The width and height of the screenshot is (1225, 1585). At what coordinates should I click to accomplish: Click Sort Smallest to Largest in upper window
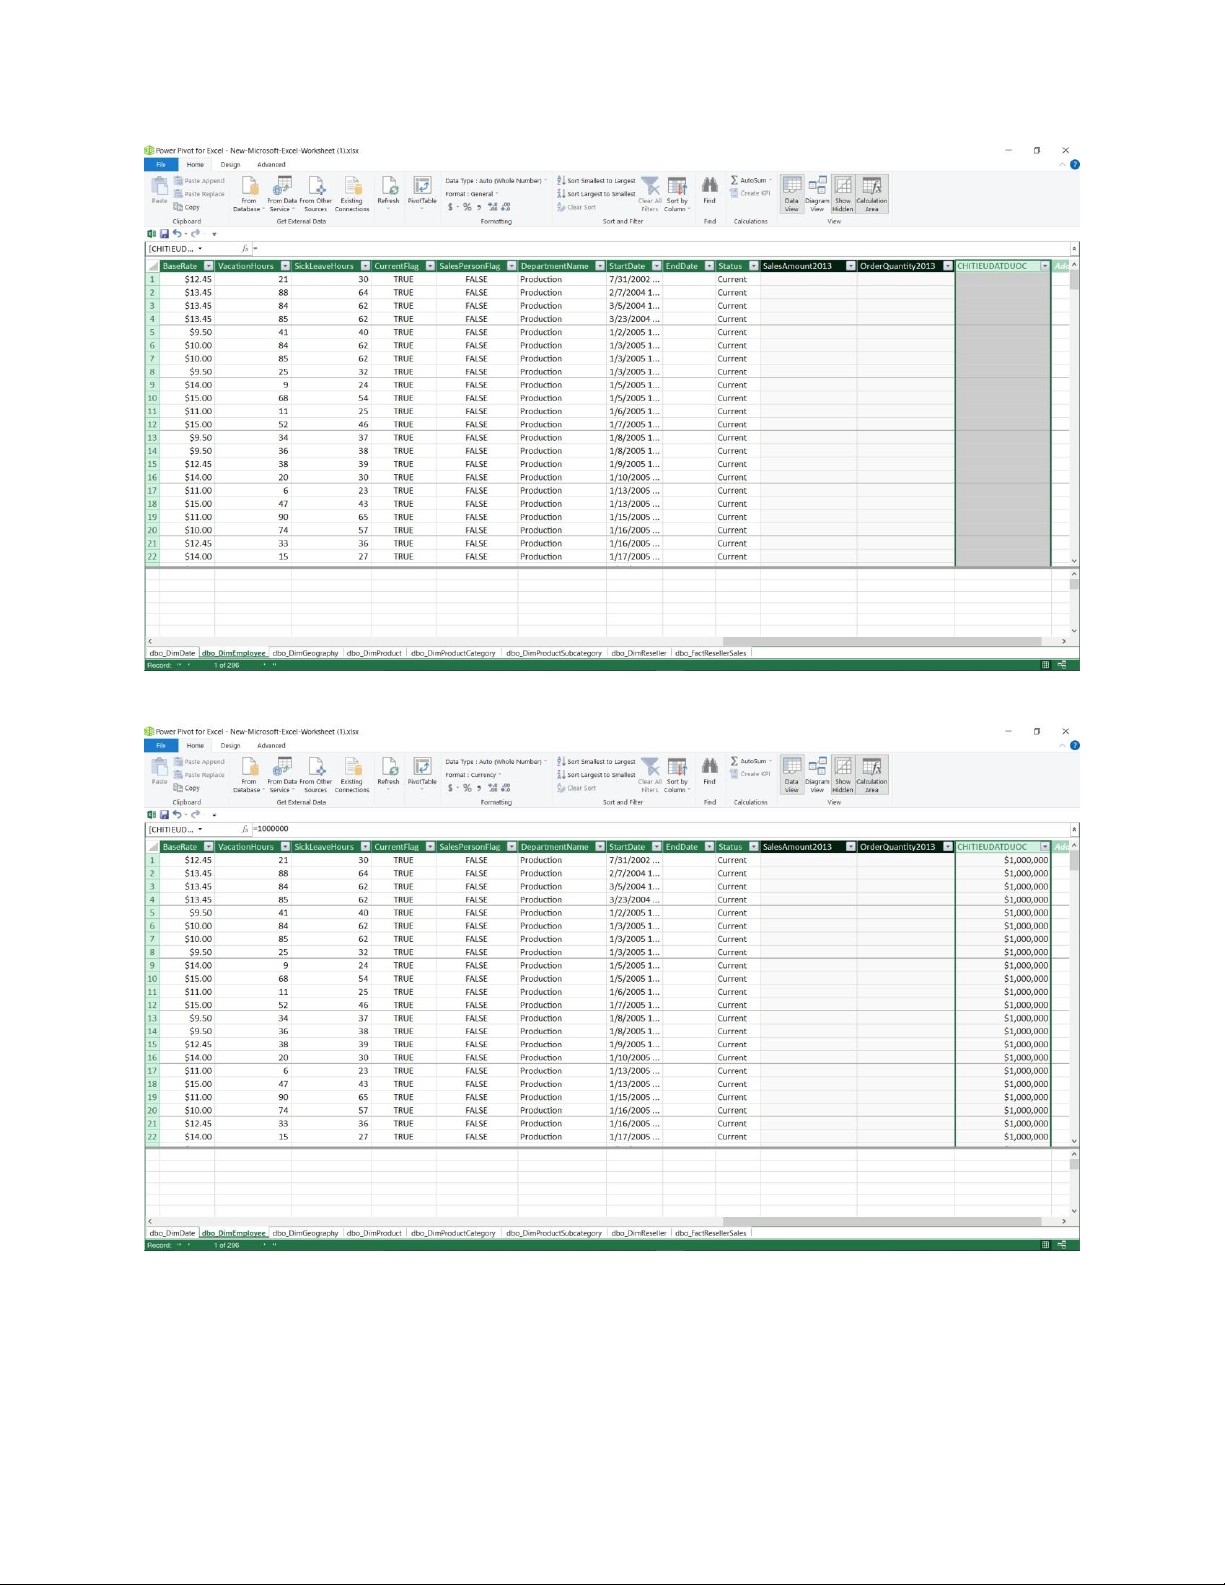tap(600, 181)
